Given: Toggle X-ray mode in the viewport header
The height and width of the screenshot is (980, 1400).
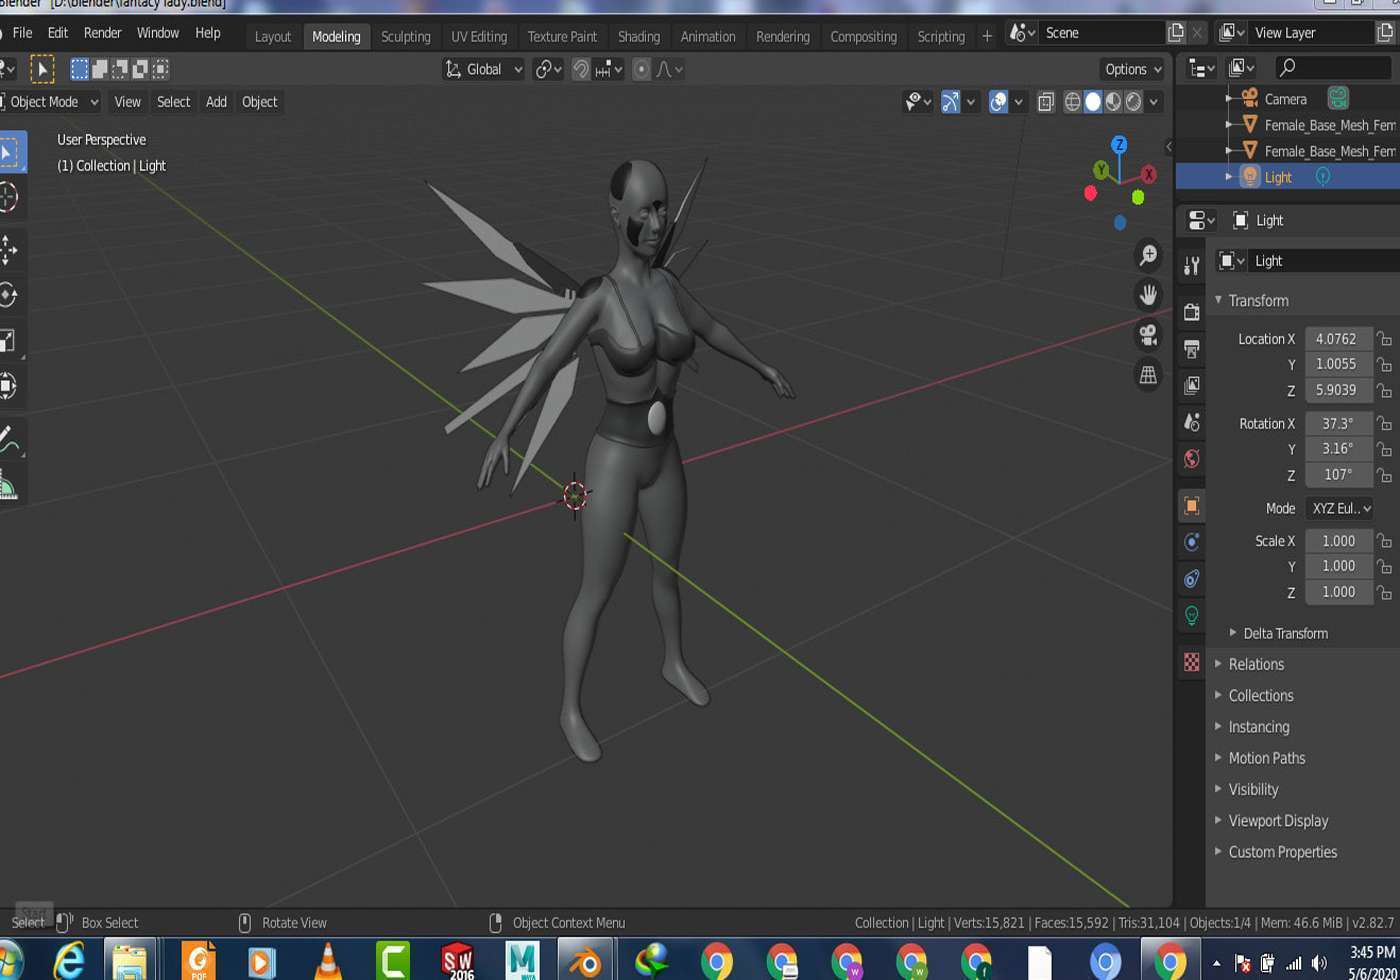Looking at the screenshot, I should [x=1046, y=102].
